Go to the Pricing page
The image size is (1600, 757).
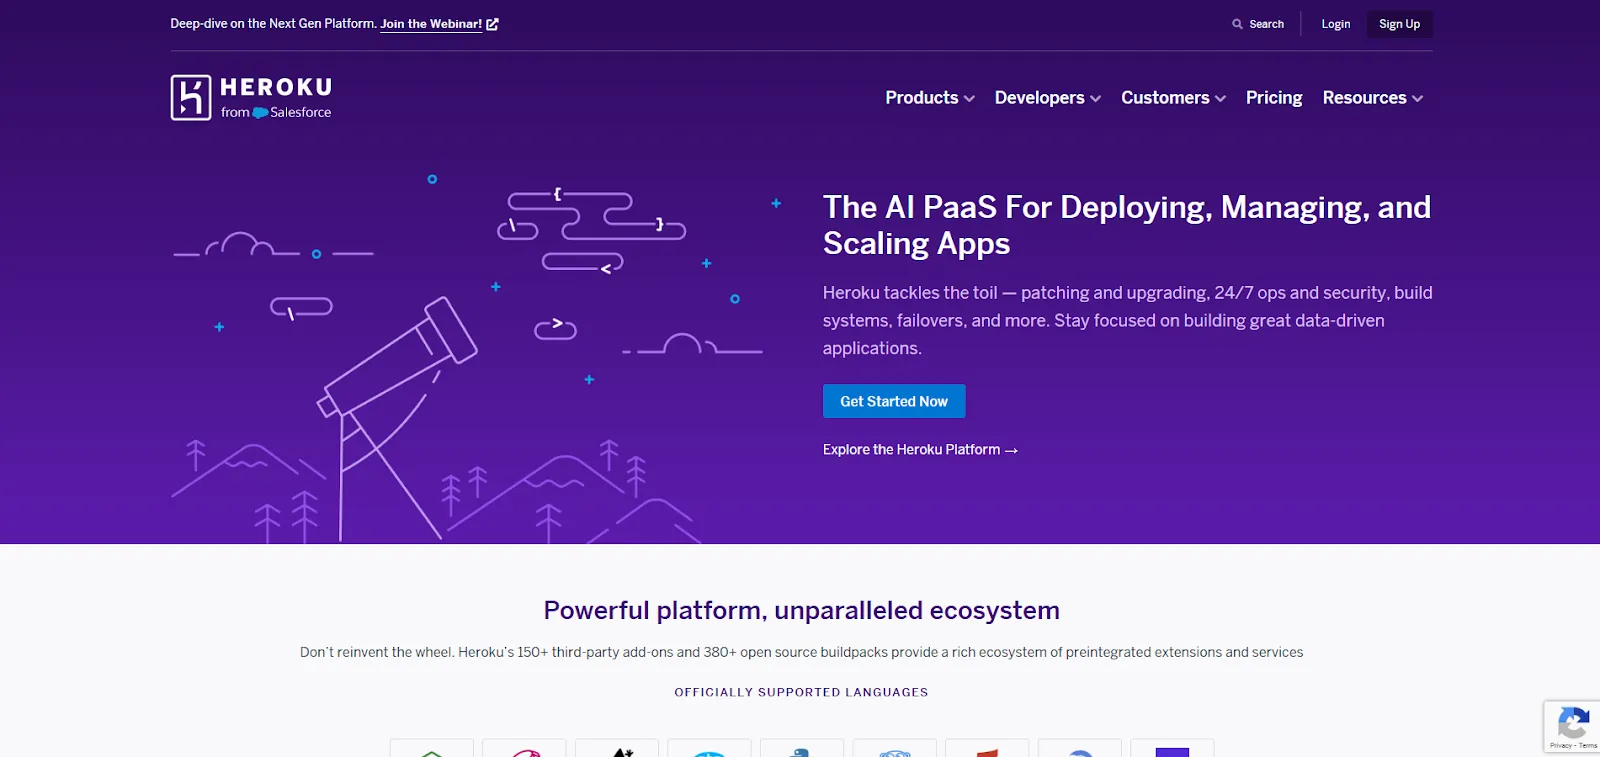pyautogui.click(x=1274, y=97)
